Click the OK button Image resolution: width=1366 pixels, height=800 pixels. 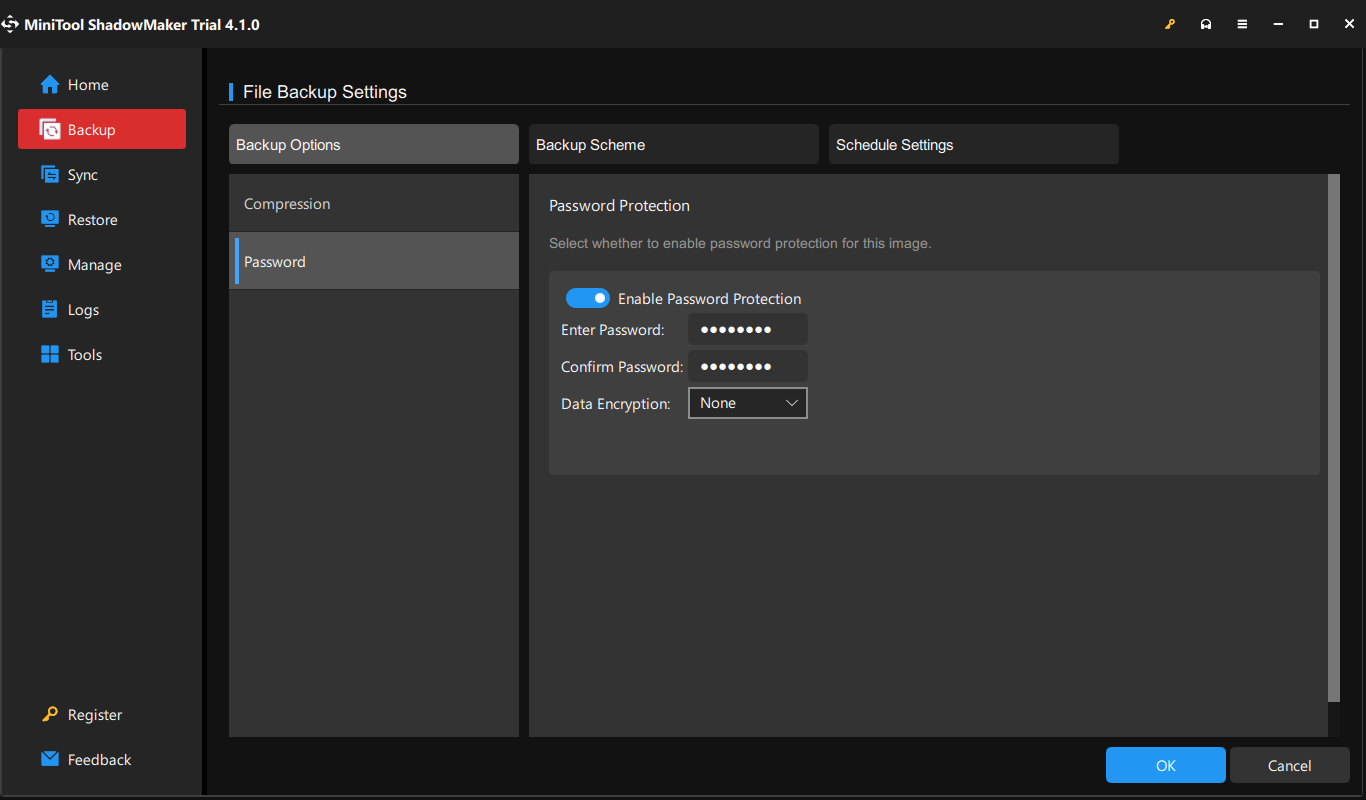[1166, 765]
